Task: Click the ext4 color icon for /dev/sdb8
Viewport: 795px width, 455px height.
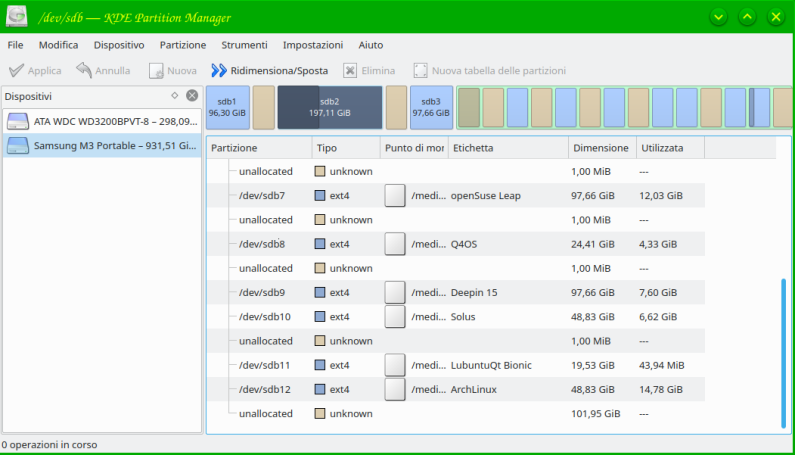Action: pyautogui.click(x=320, y=244)
